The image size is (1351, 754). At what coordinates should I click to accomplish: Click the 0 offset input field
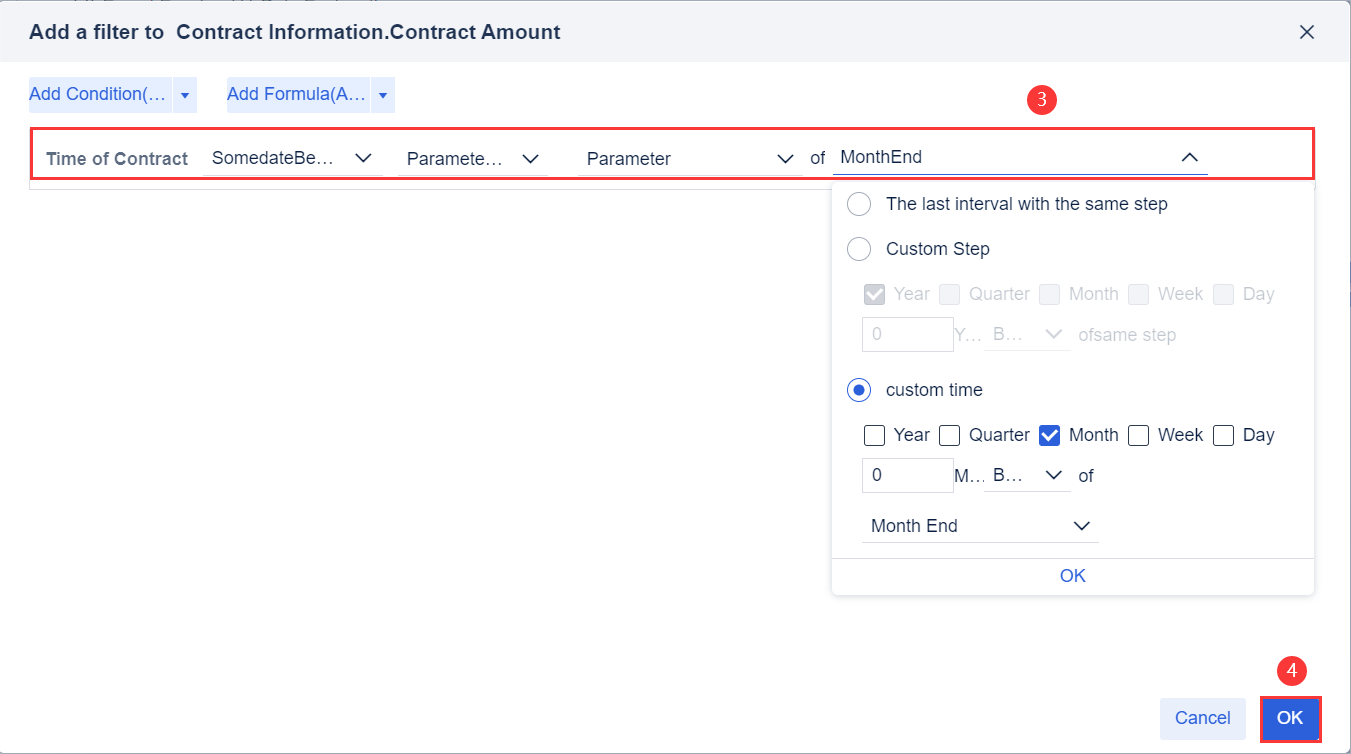906,475
